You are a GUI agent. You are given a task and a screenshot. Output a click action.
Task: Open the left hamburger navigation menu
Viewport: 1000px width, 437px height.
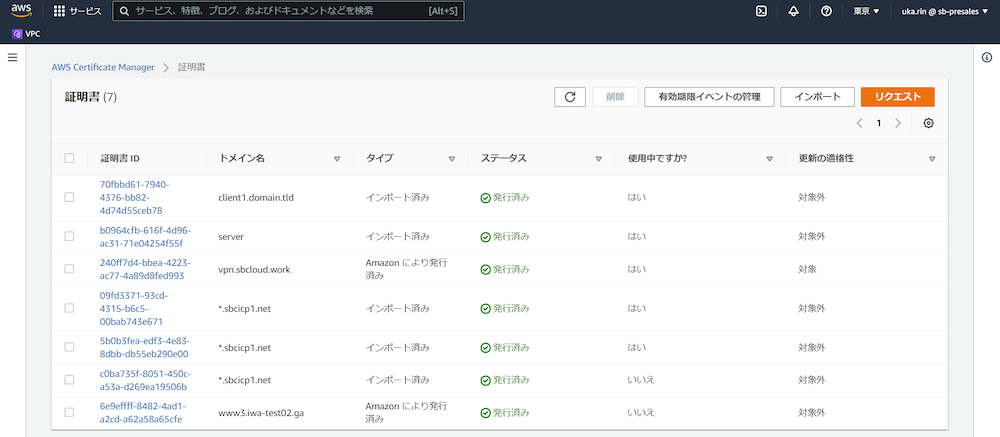point(13,58)
